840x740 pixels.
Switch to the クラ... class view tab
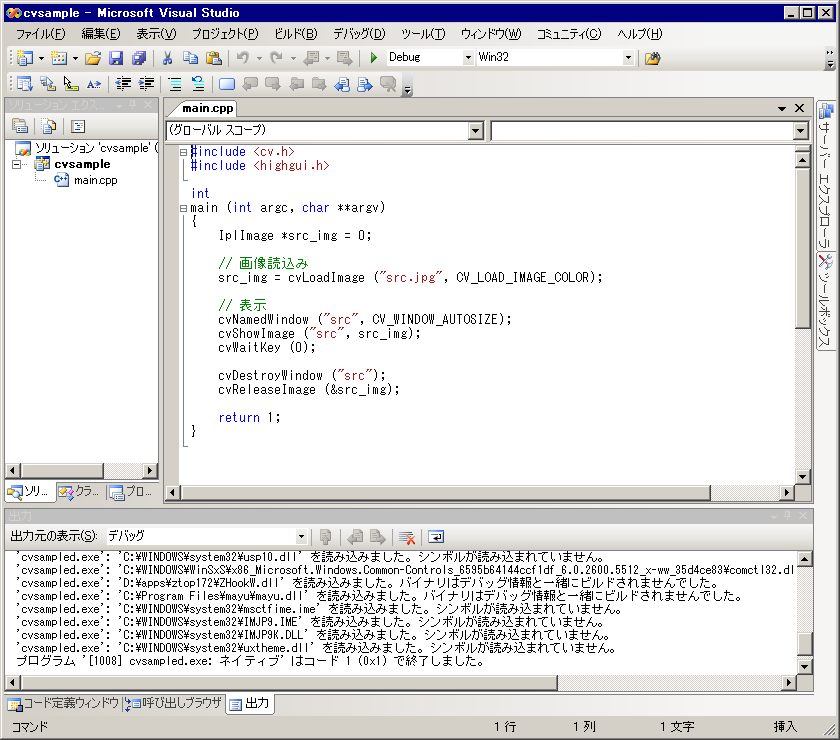click(79, 491)
